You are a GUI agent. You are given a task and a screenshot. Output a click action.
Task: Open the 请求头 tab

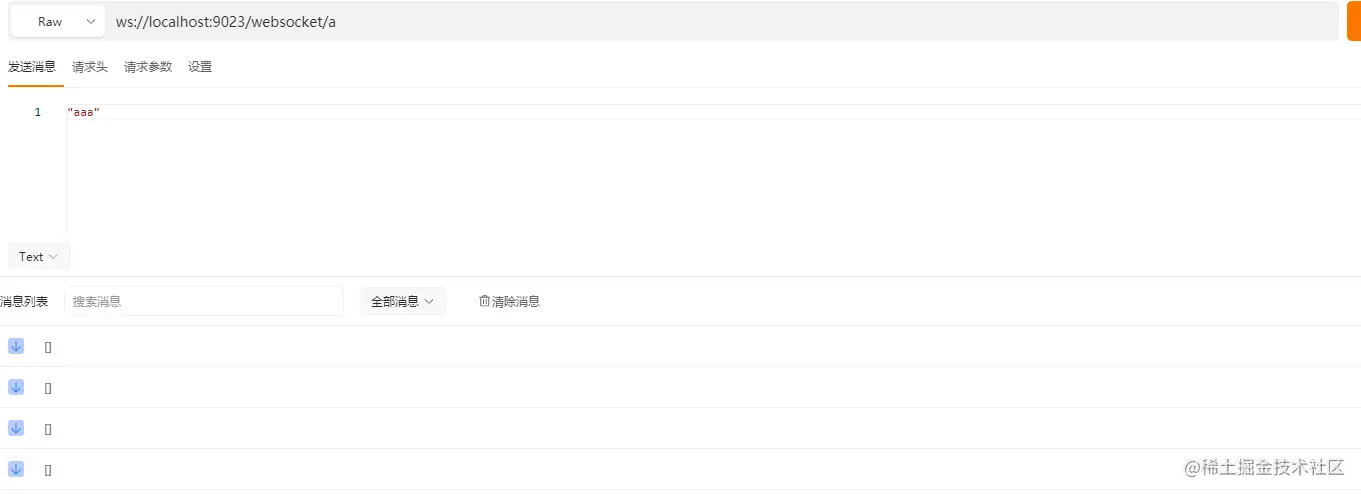[90, 67]
